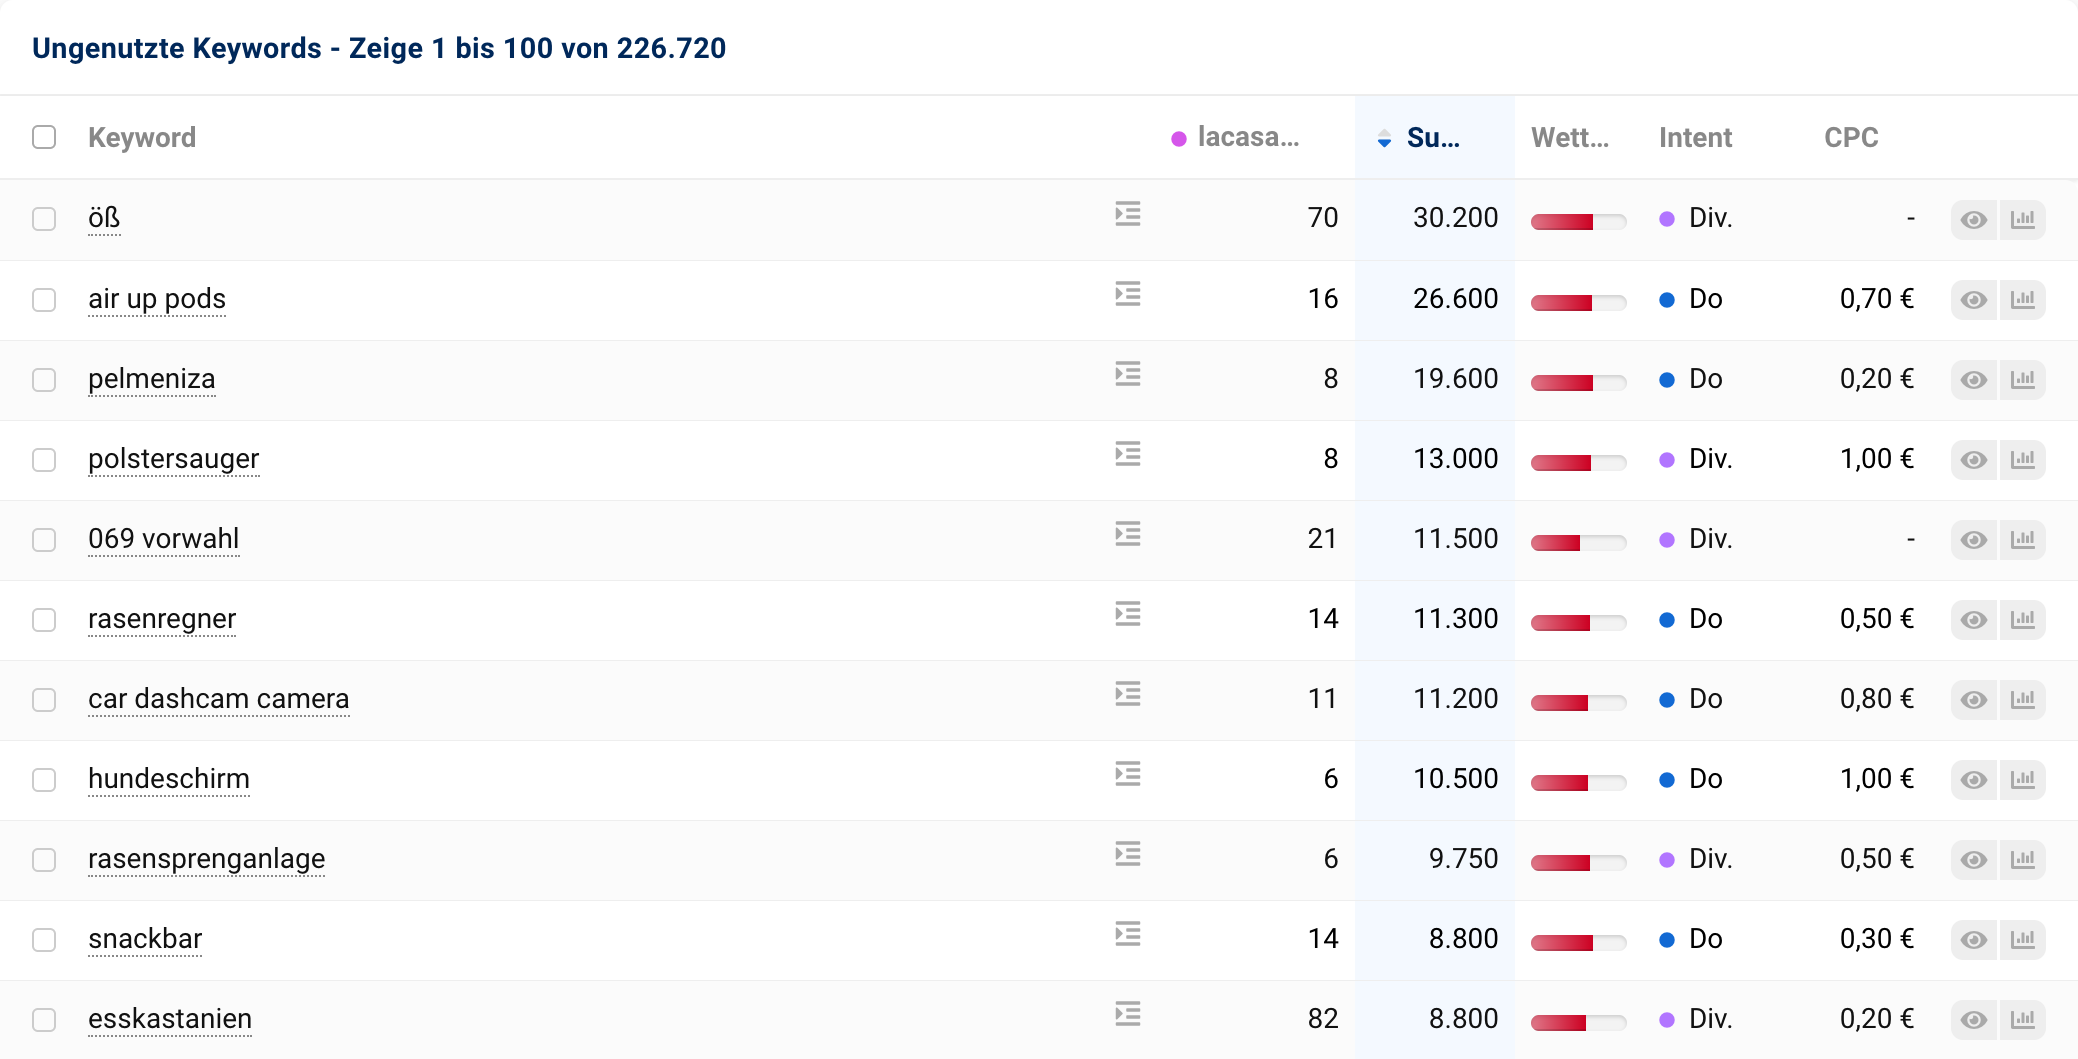This screenshot has width=2078, height=1059.
Task: Open SERP list icon for polstersauger
Action: click(x=1128, y=455)
